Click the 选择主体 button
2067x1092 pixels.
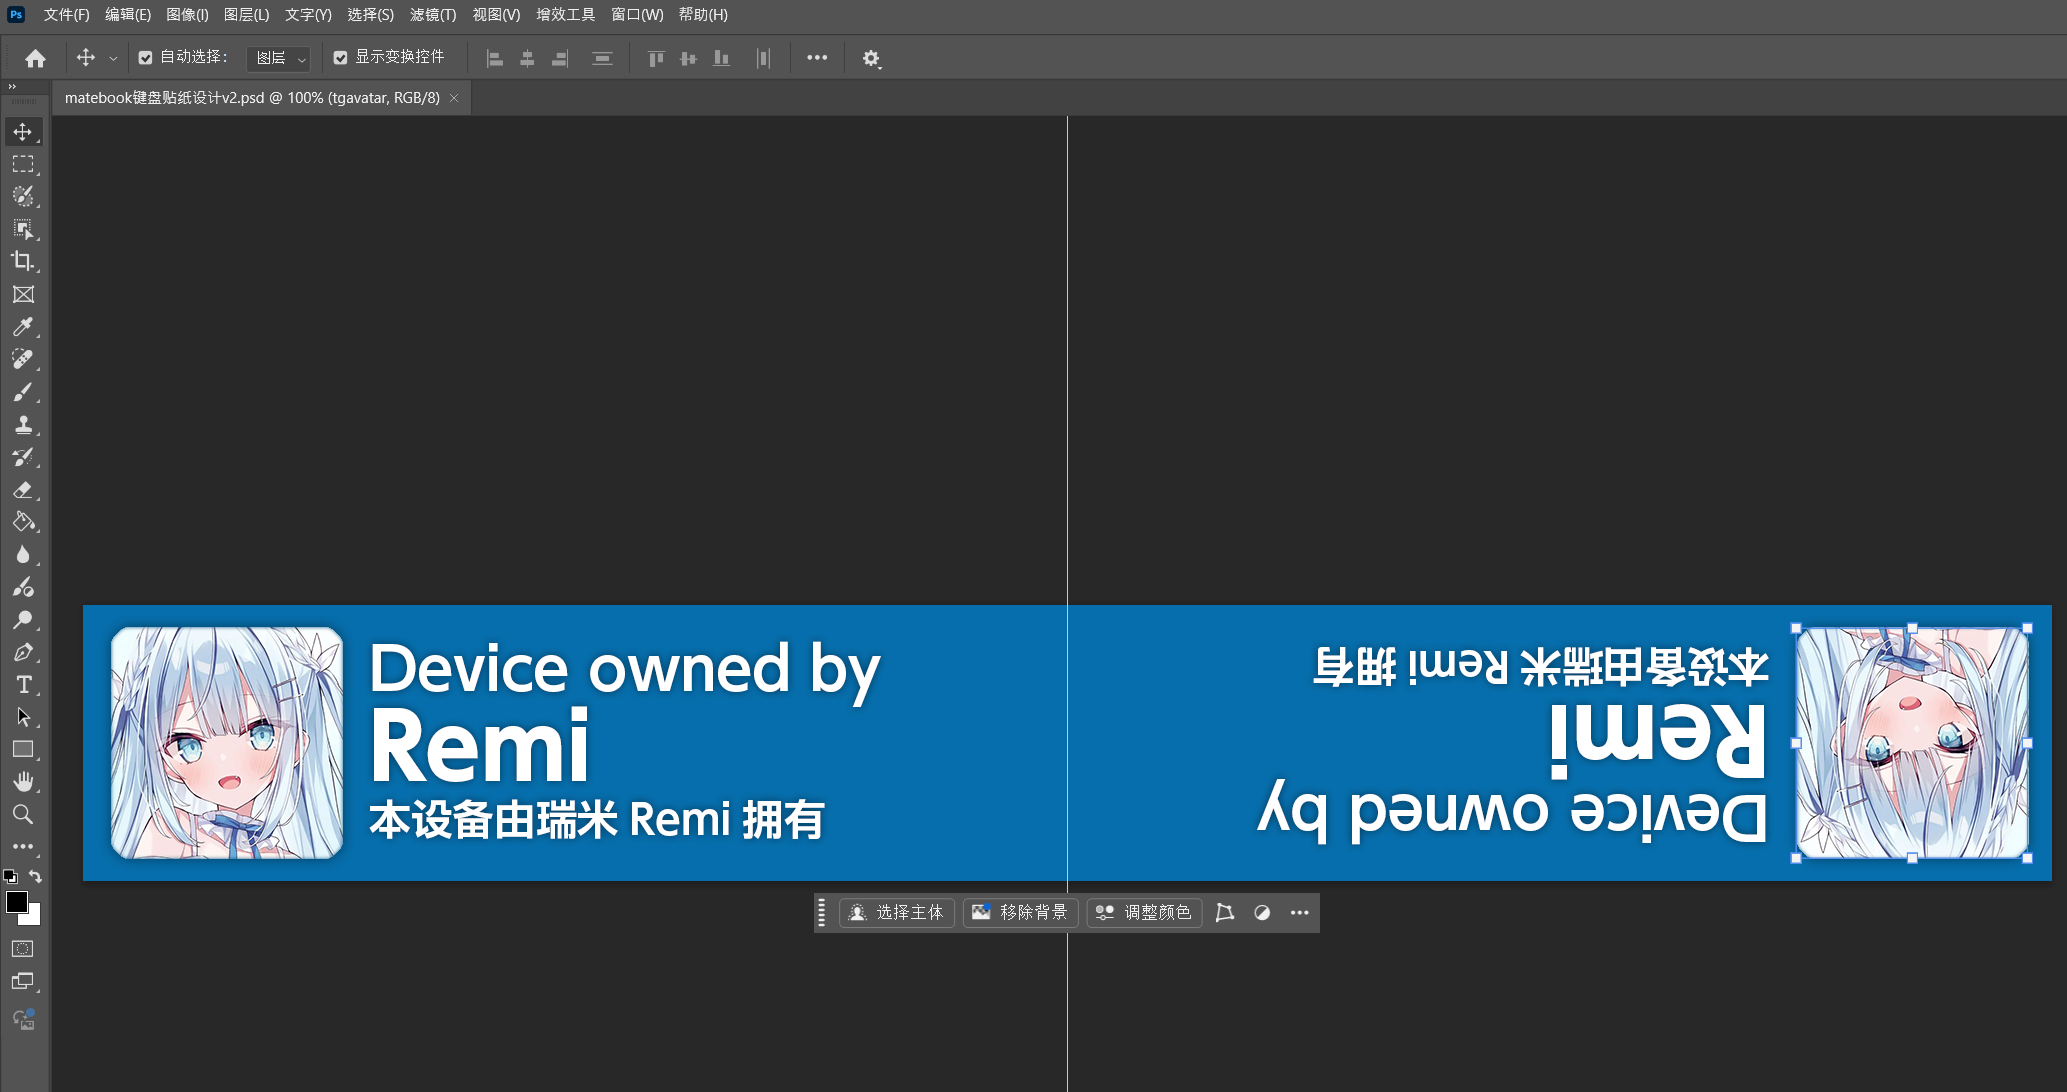point(897,912)
